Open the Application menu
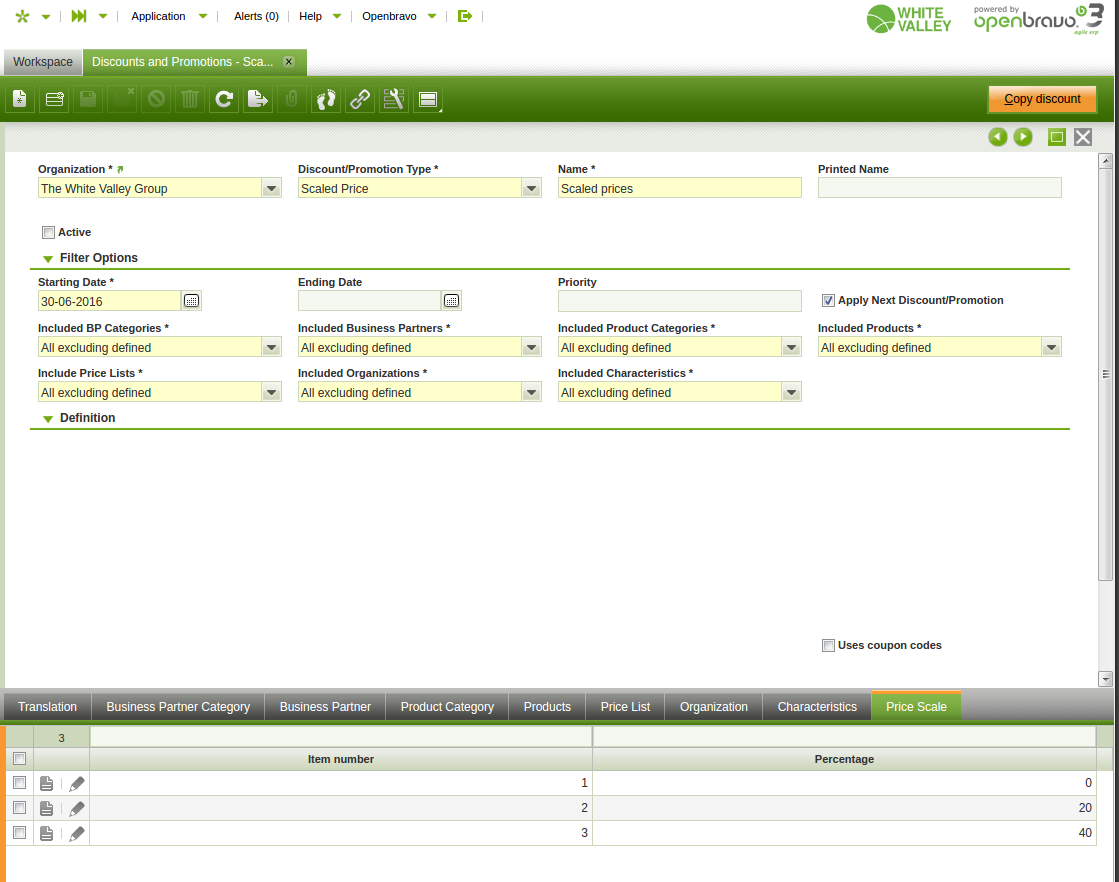Screen dimensions: 1119x882 pyautogui.click(x=159, y=16)
